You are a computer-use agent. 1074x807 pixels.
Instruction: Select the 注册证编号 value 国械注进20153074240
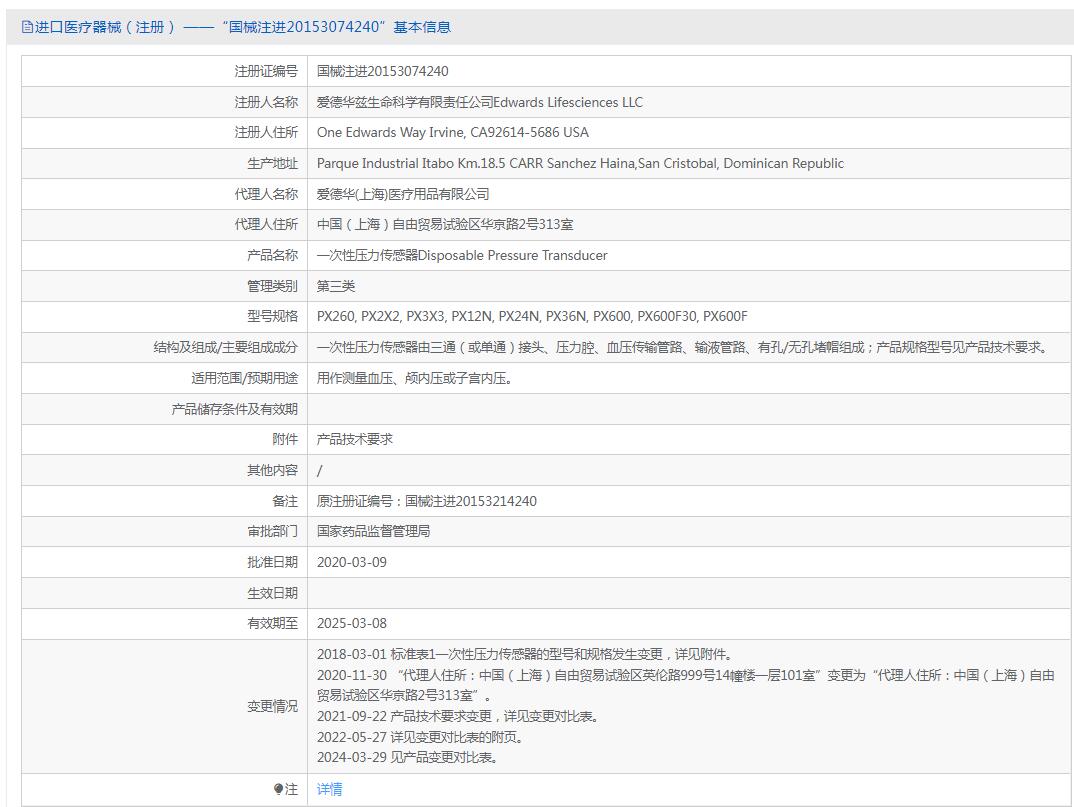(x=383, y=71)
